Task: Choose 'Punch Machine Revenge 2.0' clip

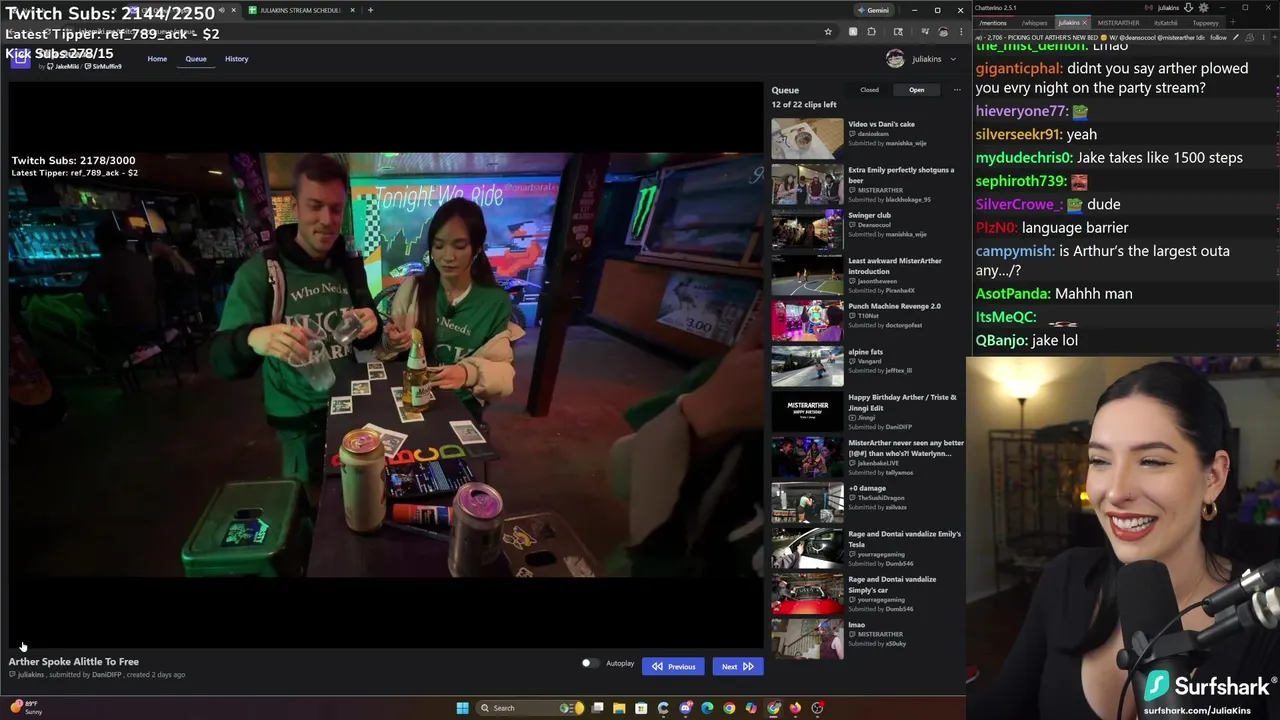Action: pyautogui.click(x=807, y=321)
